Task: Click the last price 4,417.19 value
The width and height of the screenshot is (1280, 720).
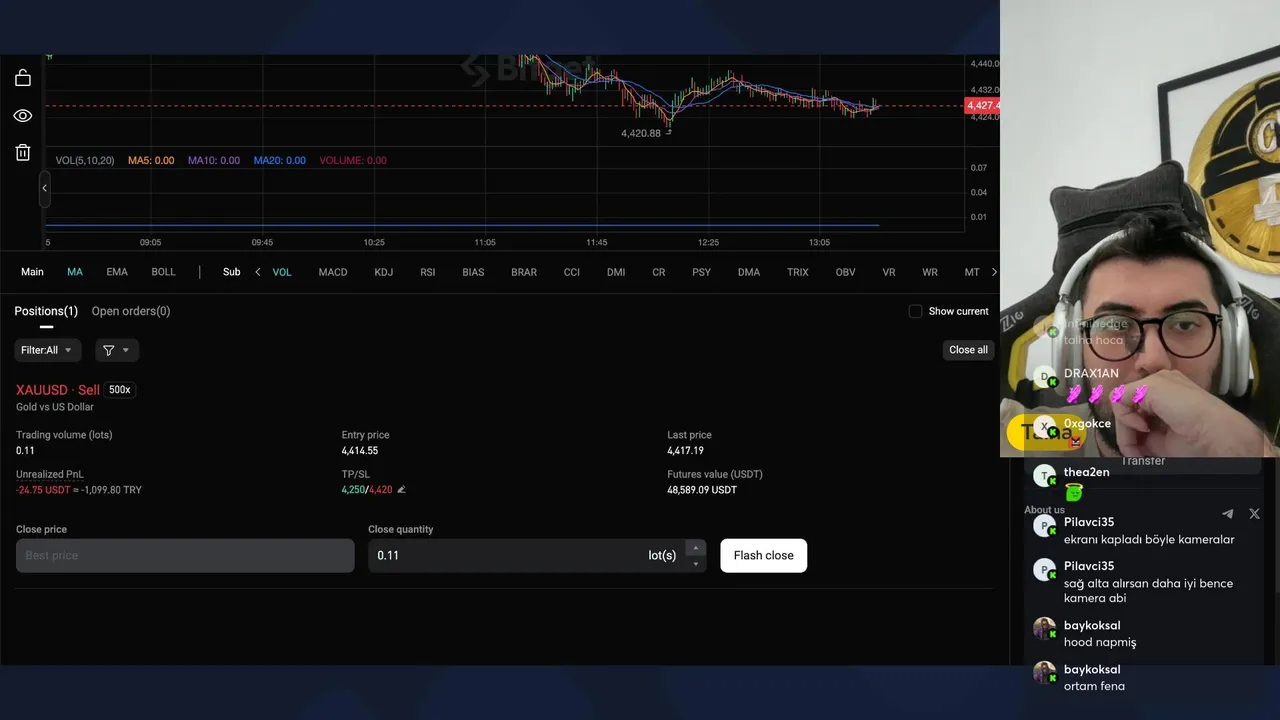Action: point(686,451)
